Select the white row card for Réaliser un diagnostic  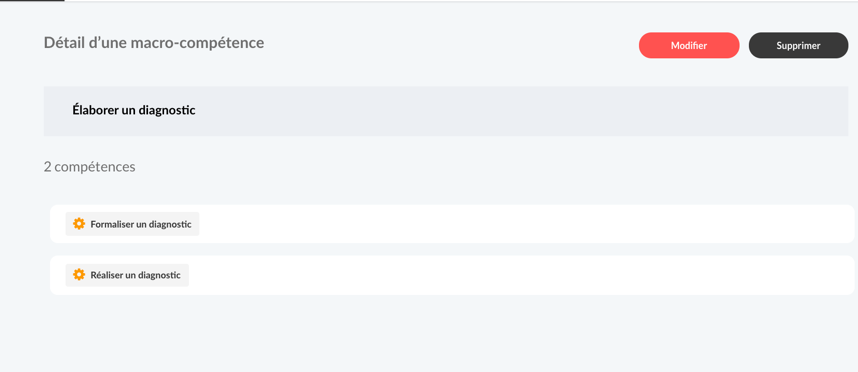(x=452, y=275)
